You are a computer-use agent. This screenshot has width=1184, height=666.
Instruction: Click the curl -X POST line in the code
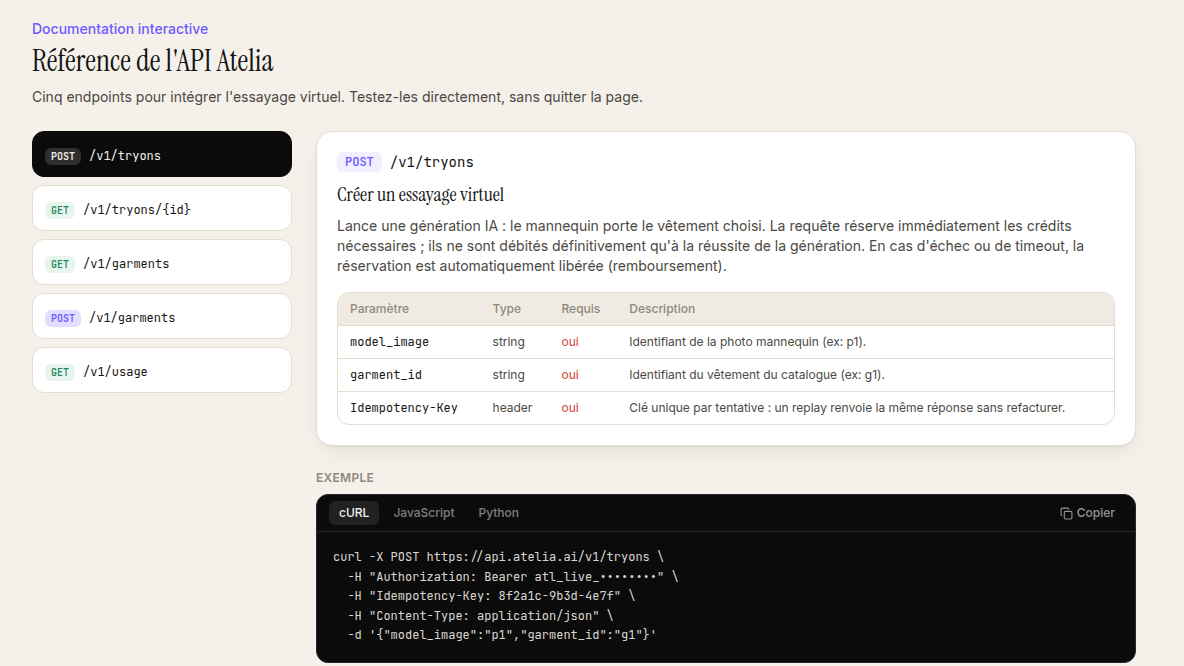tap(498, 557)
